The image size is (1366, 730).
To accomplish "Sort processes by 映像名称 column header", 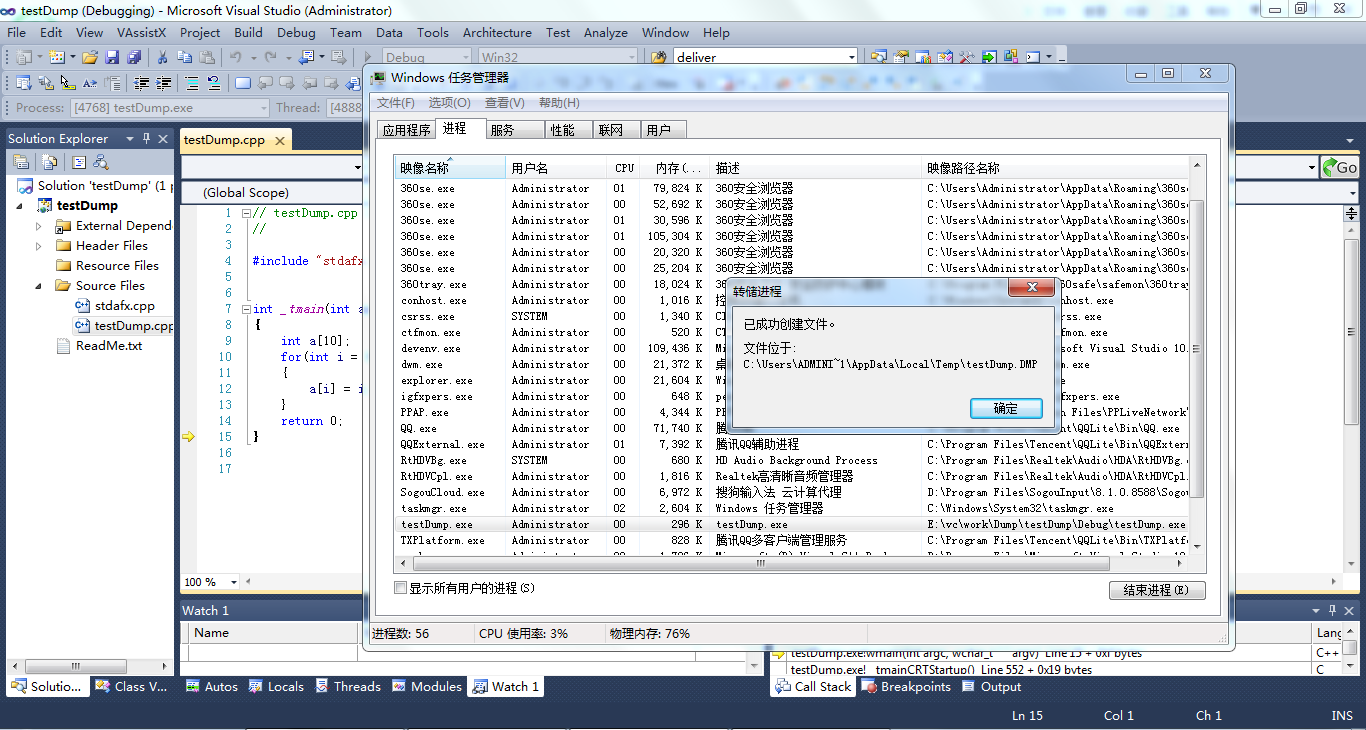I will tap(450, 168).
